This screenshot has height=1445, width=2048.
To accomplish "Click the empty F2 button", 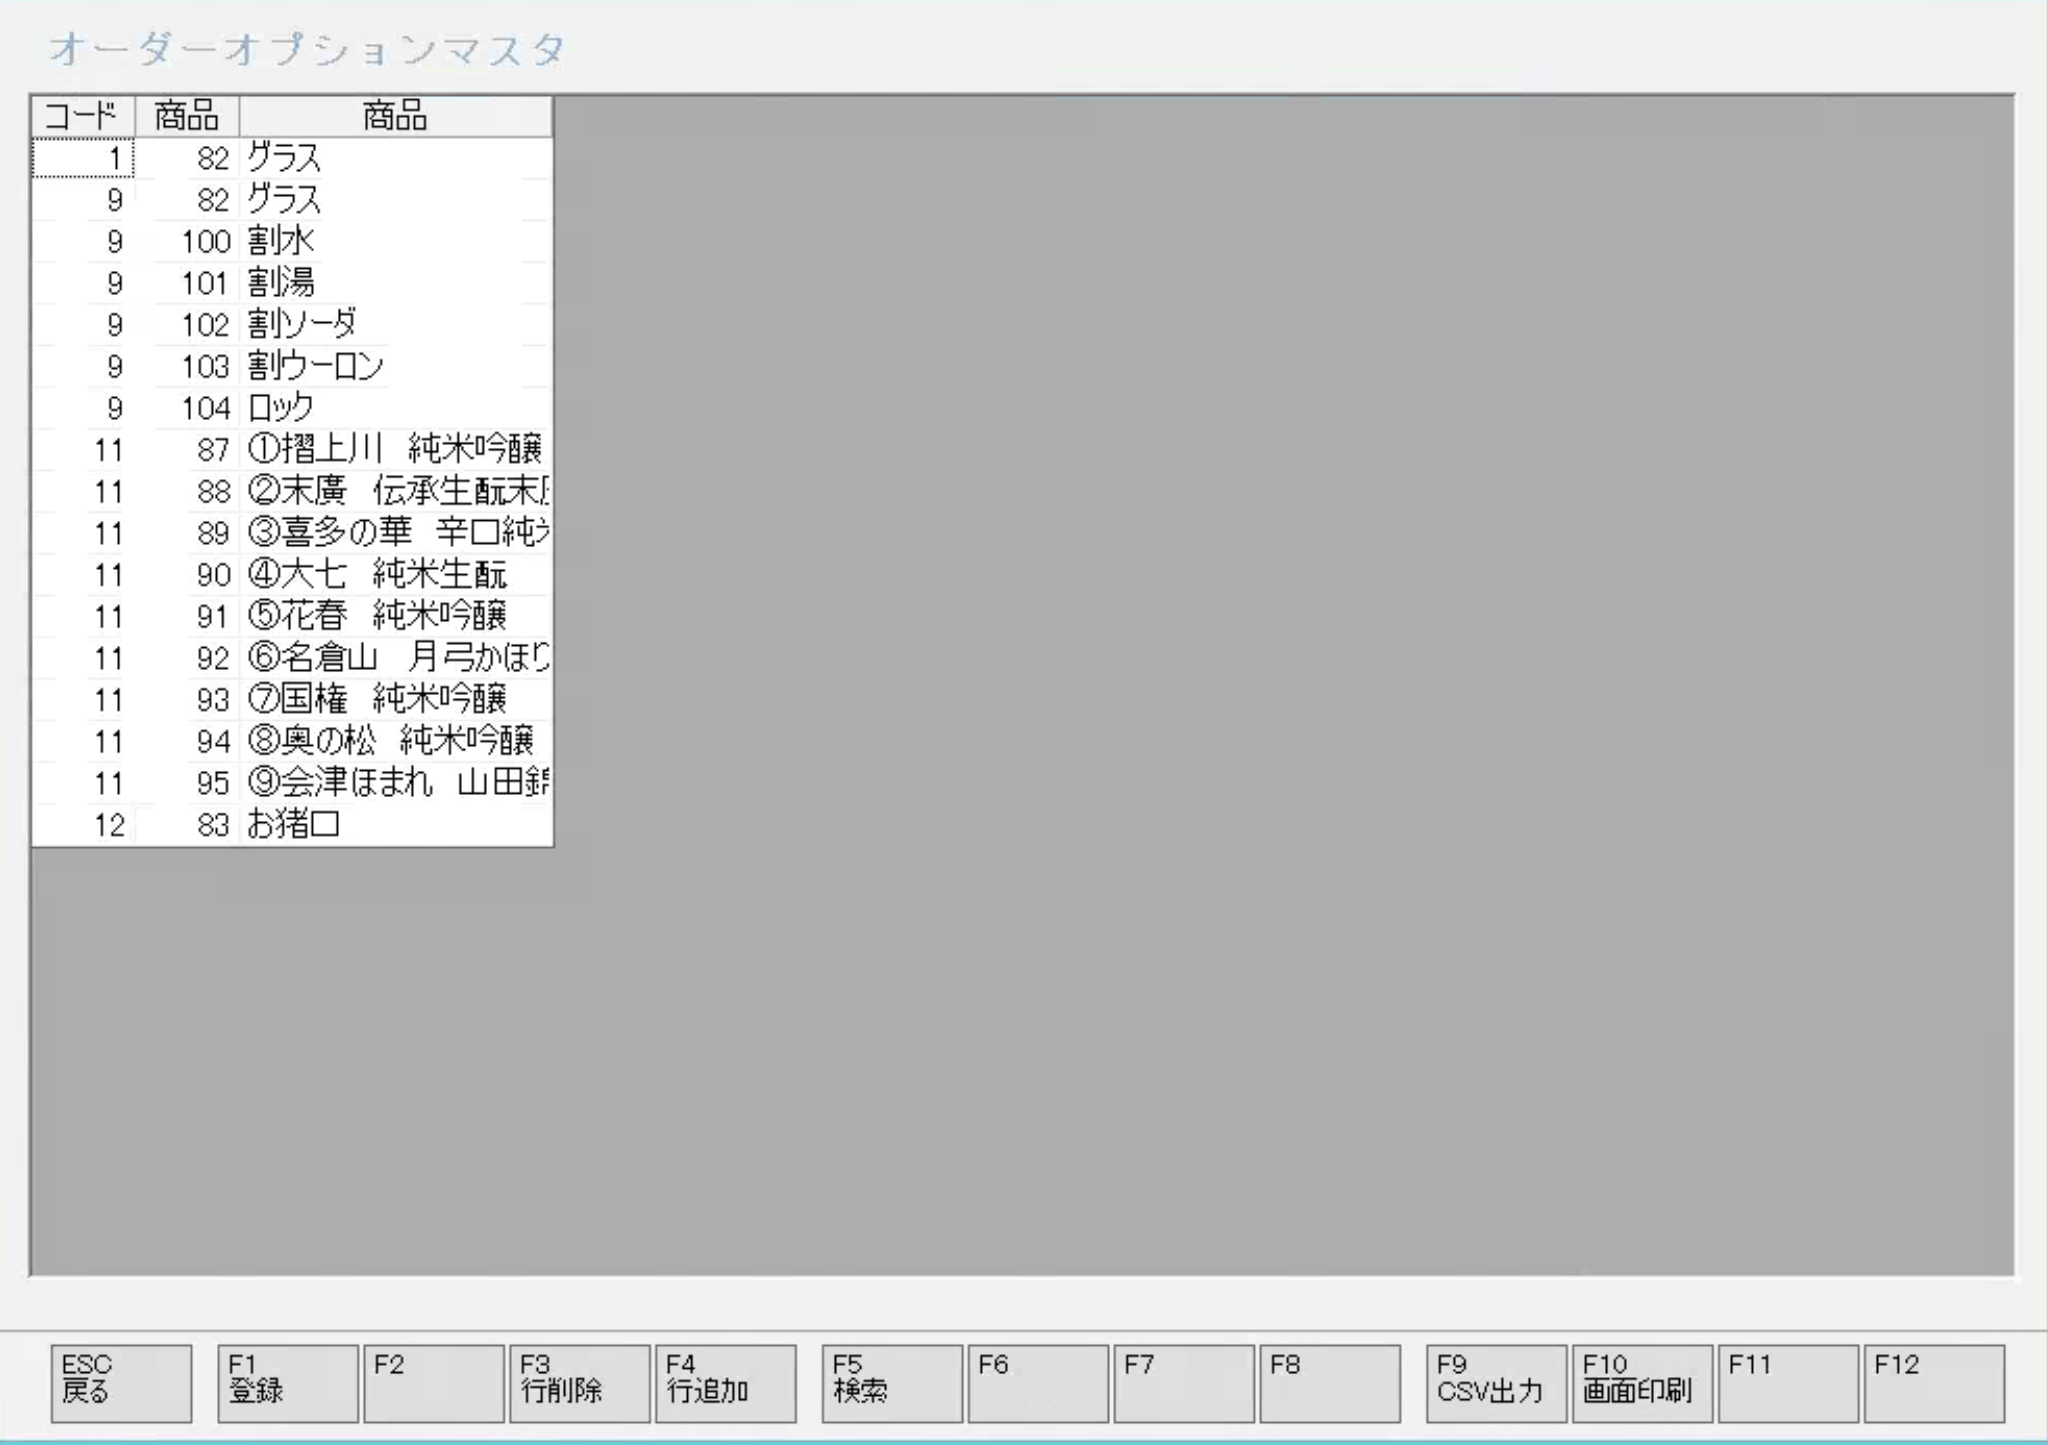I will point(433,1382).
